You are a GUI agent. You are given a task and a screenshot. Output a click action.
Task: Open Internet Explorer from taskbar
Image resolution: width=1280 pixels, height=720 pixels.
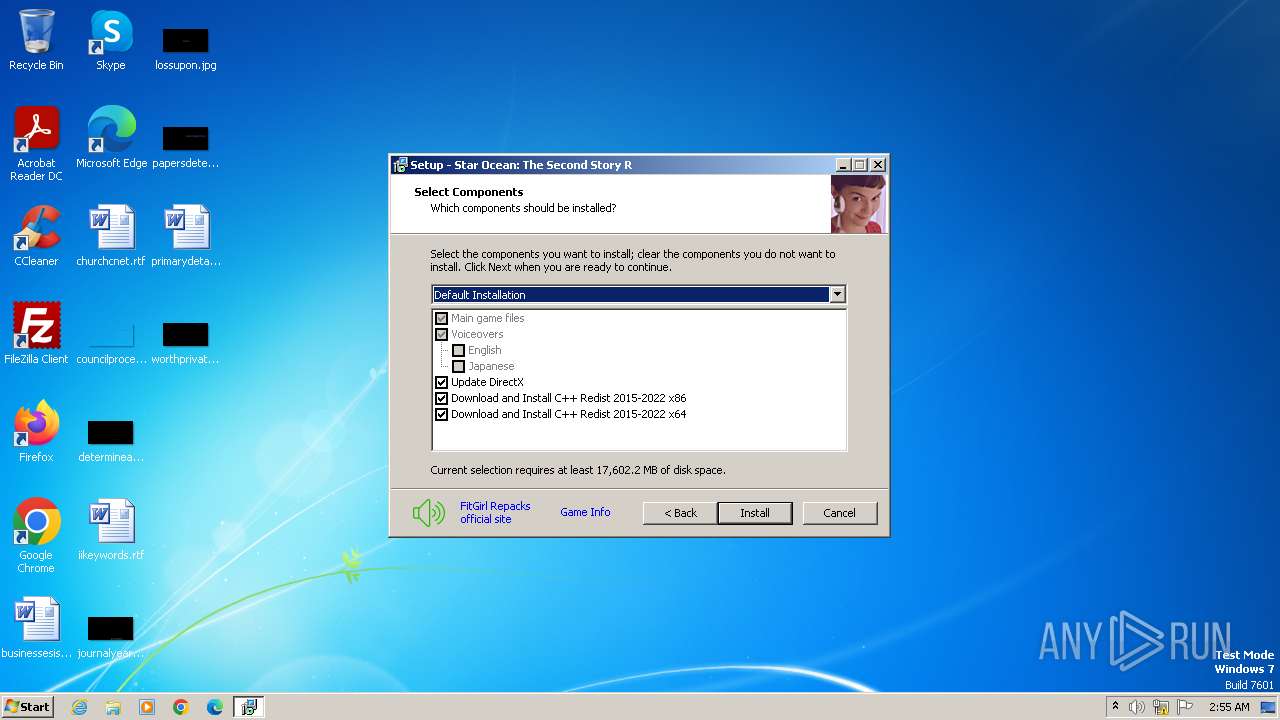(79, 707)
